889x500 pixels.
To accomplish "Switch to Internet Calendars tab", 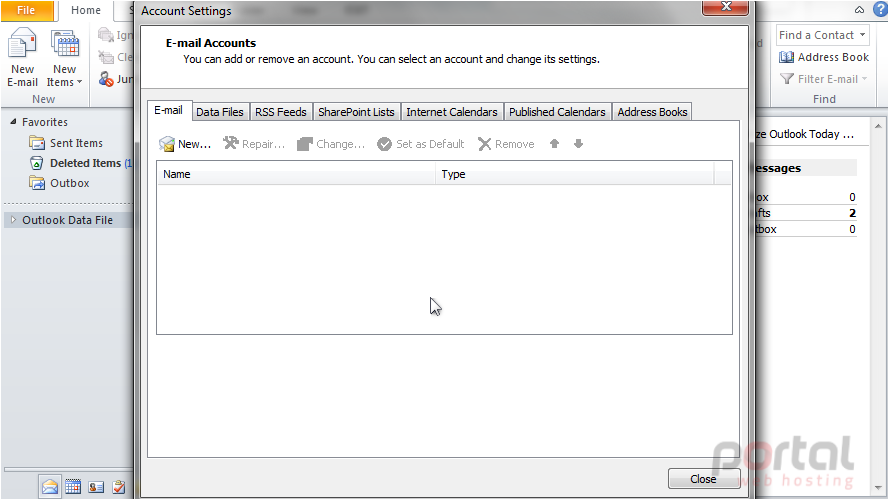I will click(x=452, y=112).
